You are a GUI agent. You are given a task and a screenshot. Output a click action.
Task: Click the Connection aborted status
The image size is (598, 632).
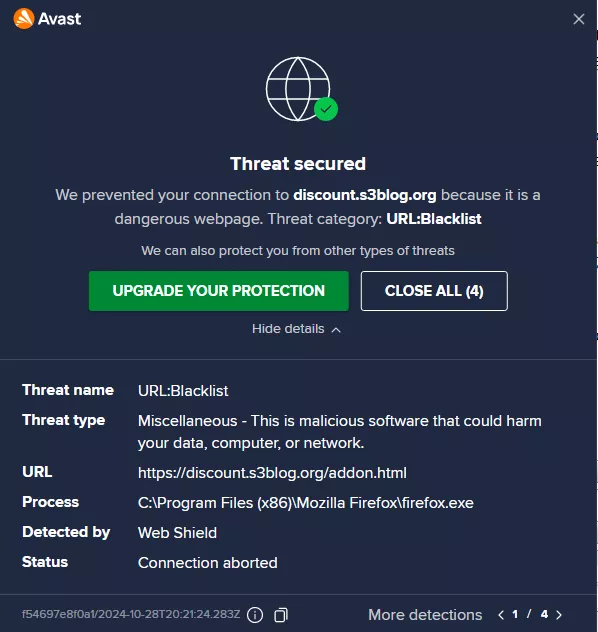tap(208, 563)
